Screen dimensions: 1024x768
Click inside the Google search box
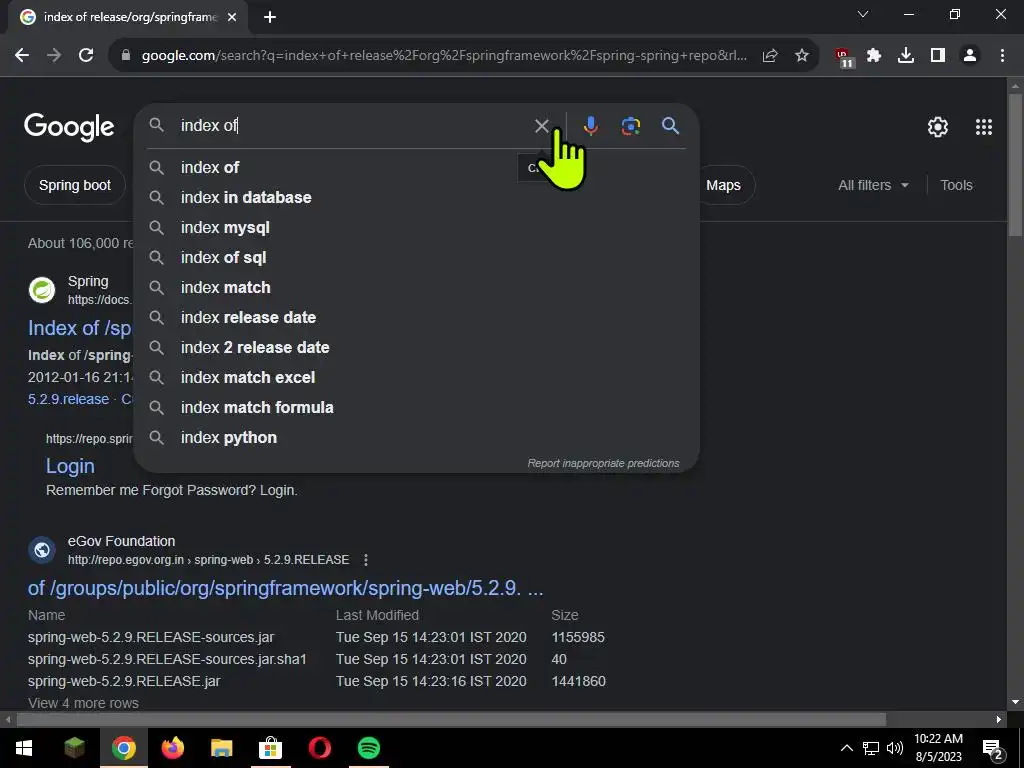[x=353, y=125]
